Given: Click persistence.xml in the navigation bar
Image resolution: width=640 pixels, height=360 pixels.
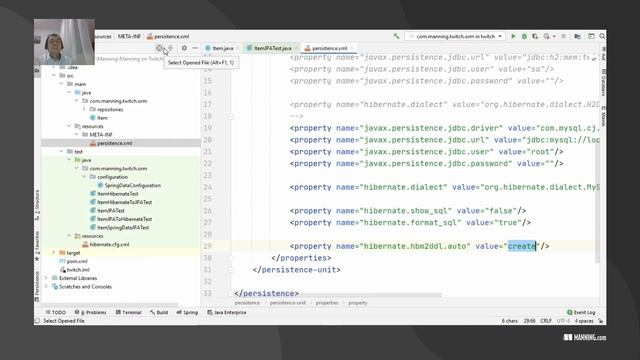Looking at the screenshot, I should (168, 36).
